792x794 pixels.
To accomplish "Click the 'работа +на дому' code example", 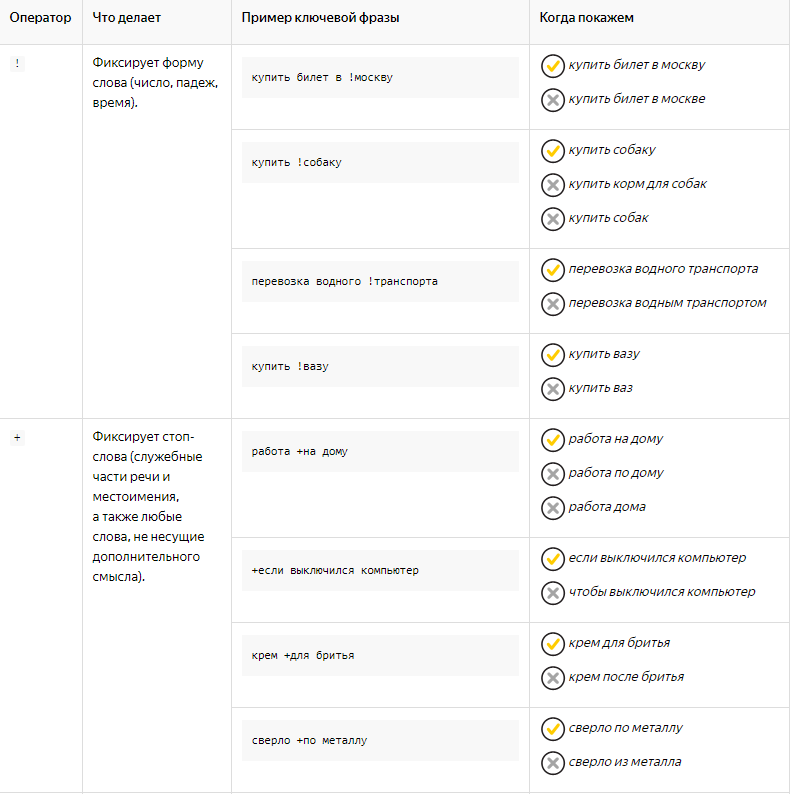I will 300,451.
